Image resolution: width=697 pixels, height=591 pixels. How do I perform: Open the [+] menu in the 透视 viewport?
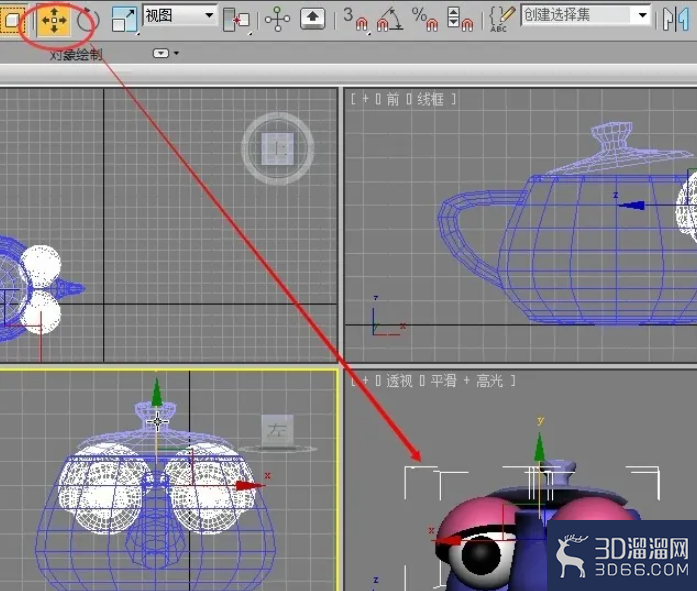[x=365, y=380]
